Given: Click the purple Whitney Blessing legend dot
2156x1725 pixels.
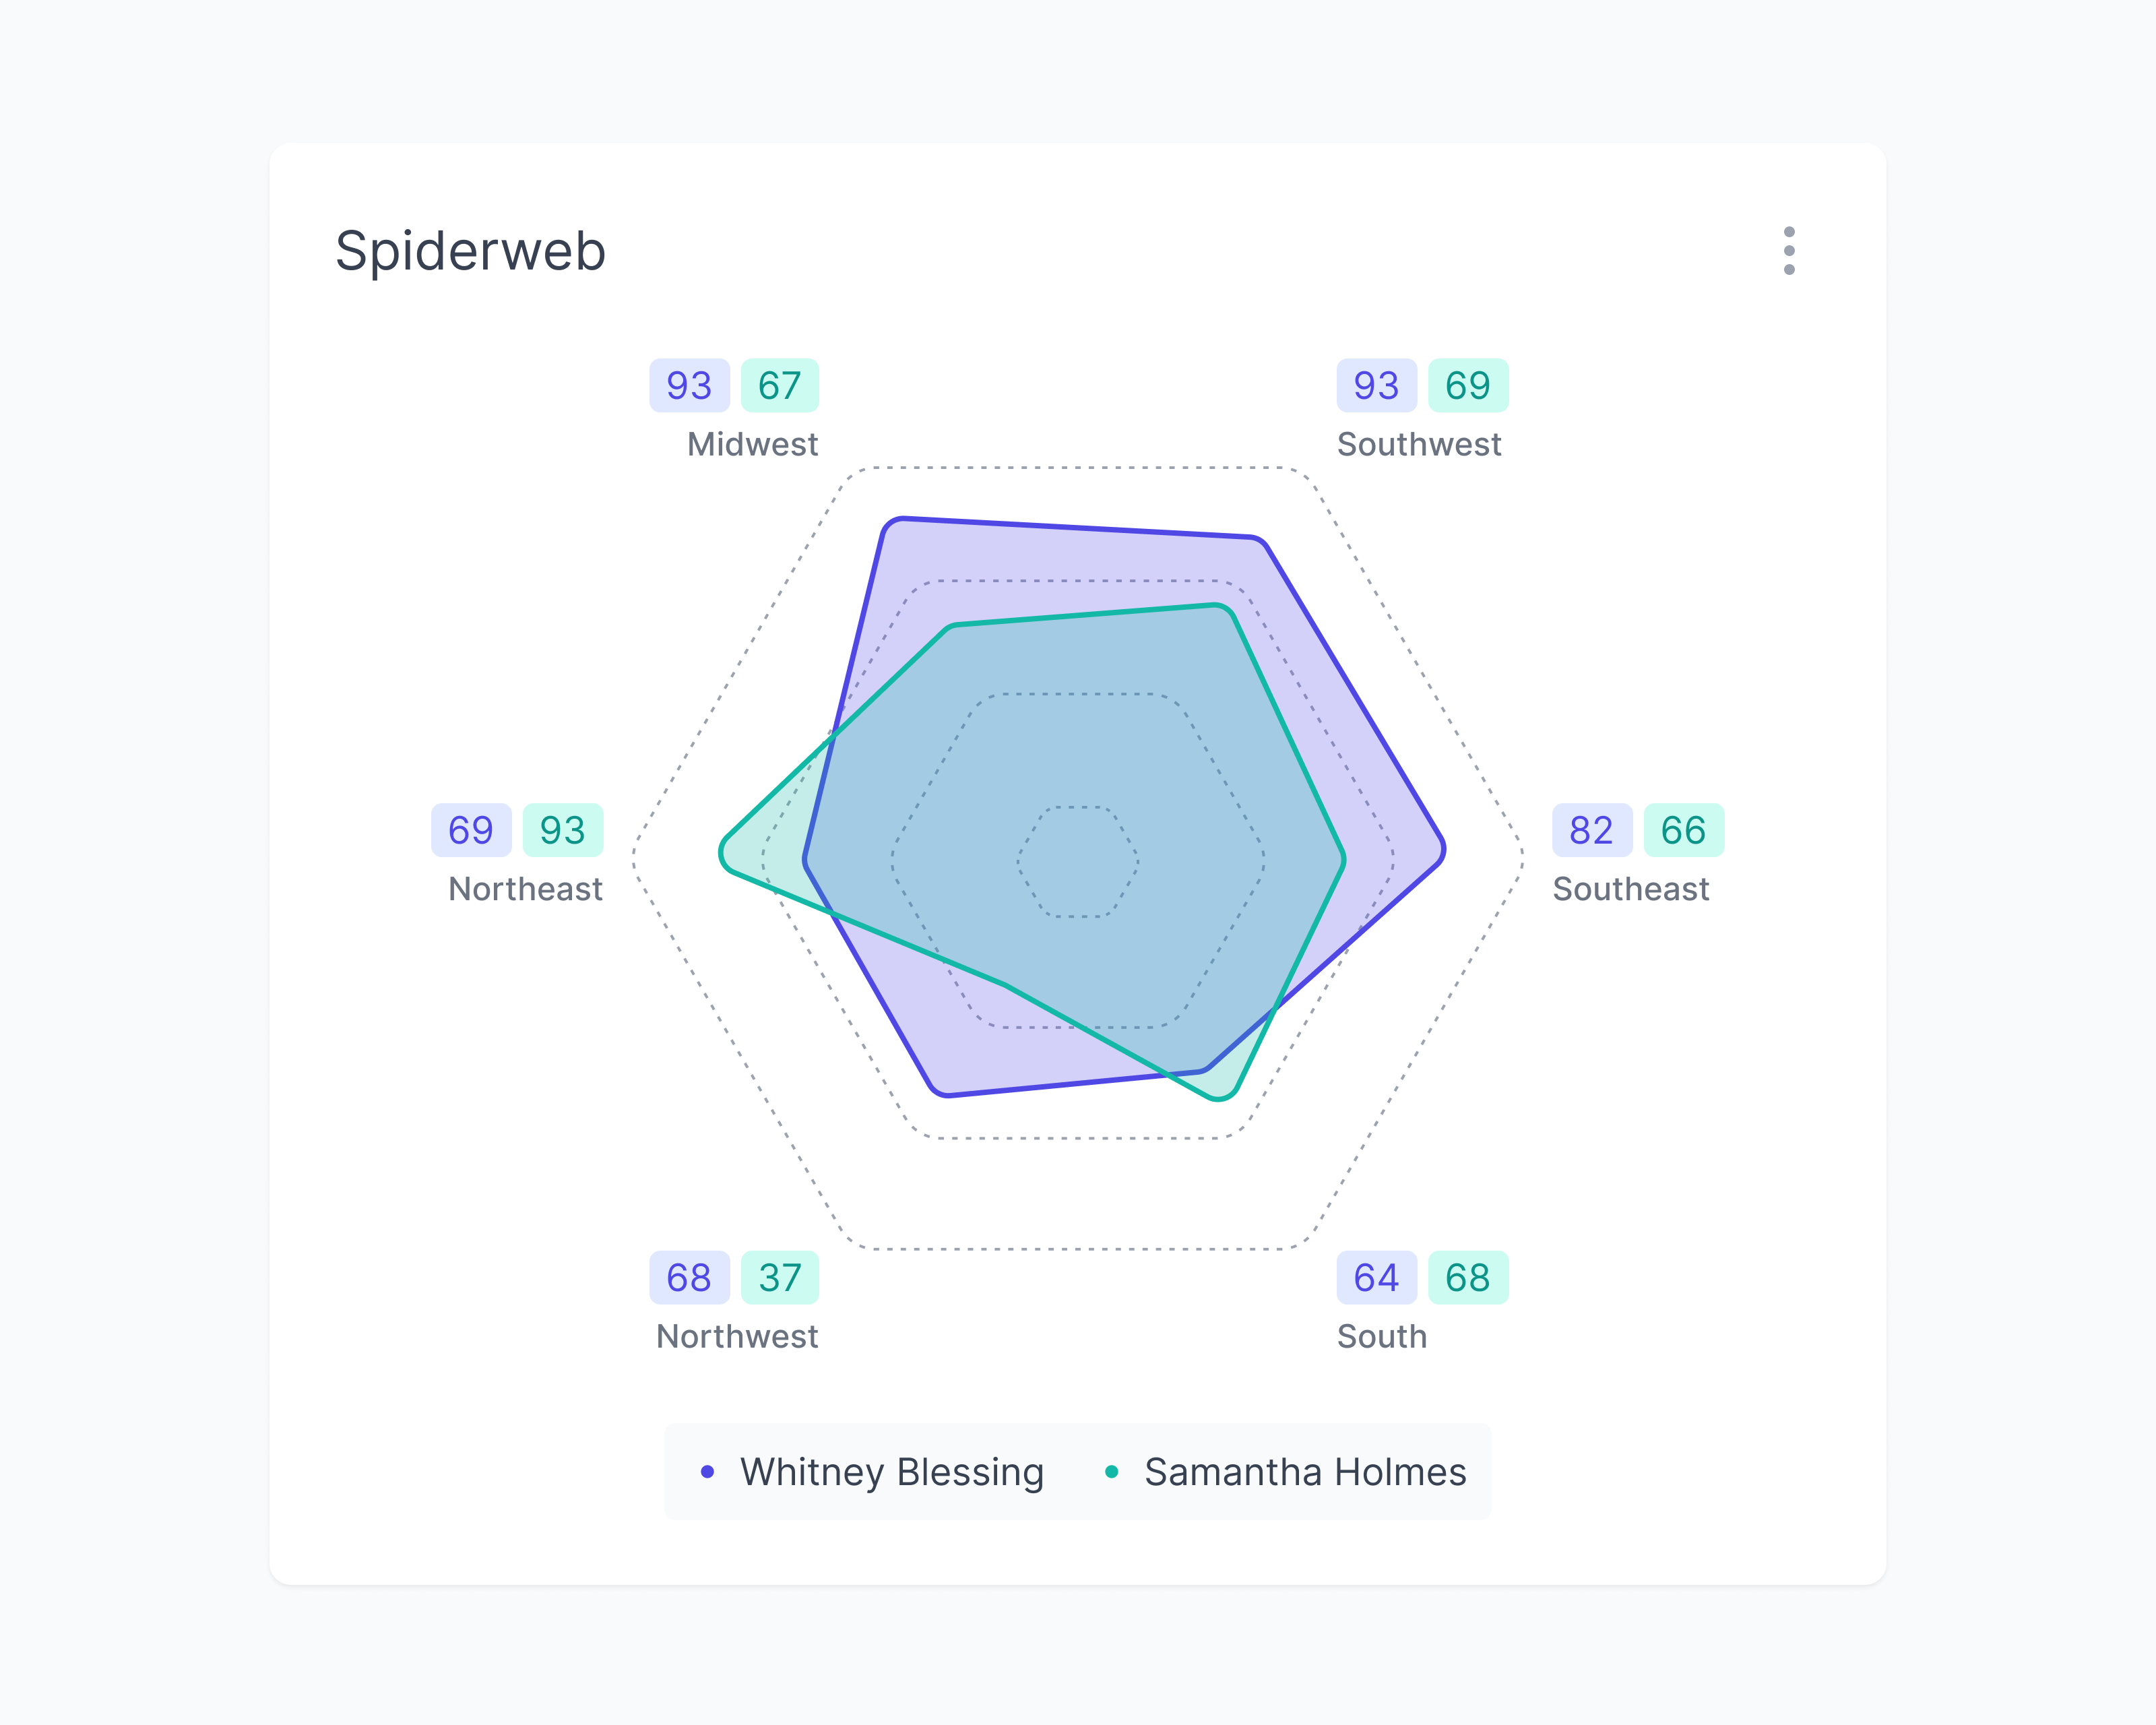Looking at the screenshot, I should tap(708, 1472).
